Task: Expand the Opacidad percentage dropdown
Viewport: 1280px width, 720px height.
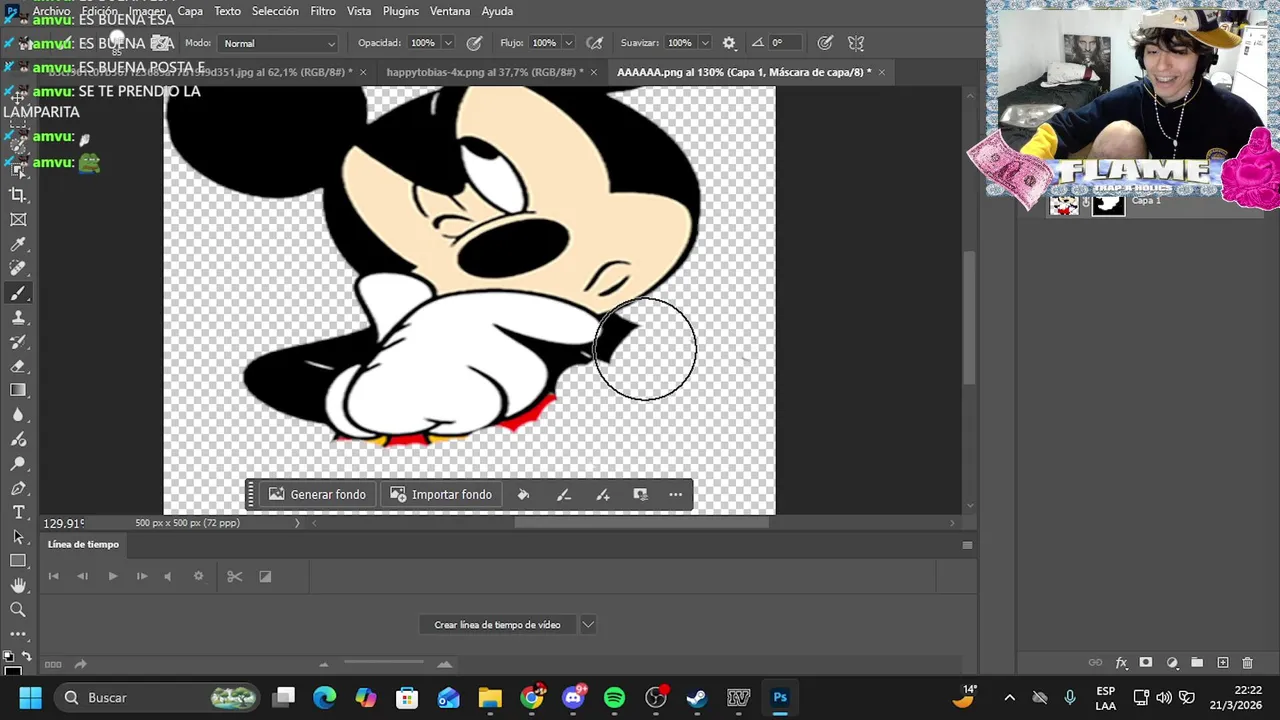Action: point(447,43)
